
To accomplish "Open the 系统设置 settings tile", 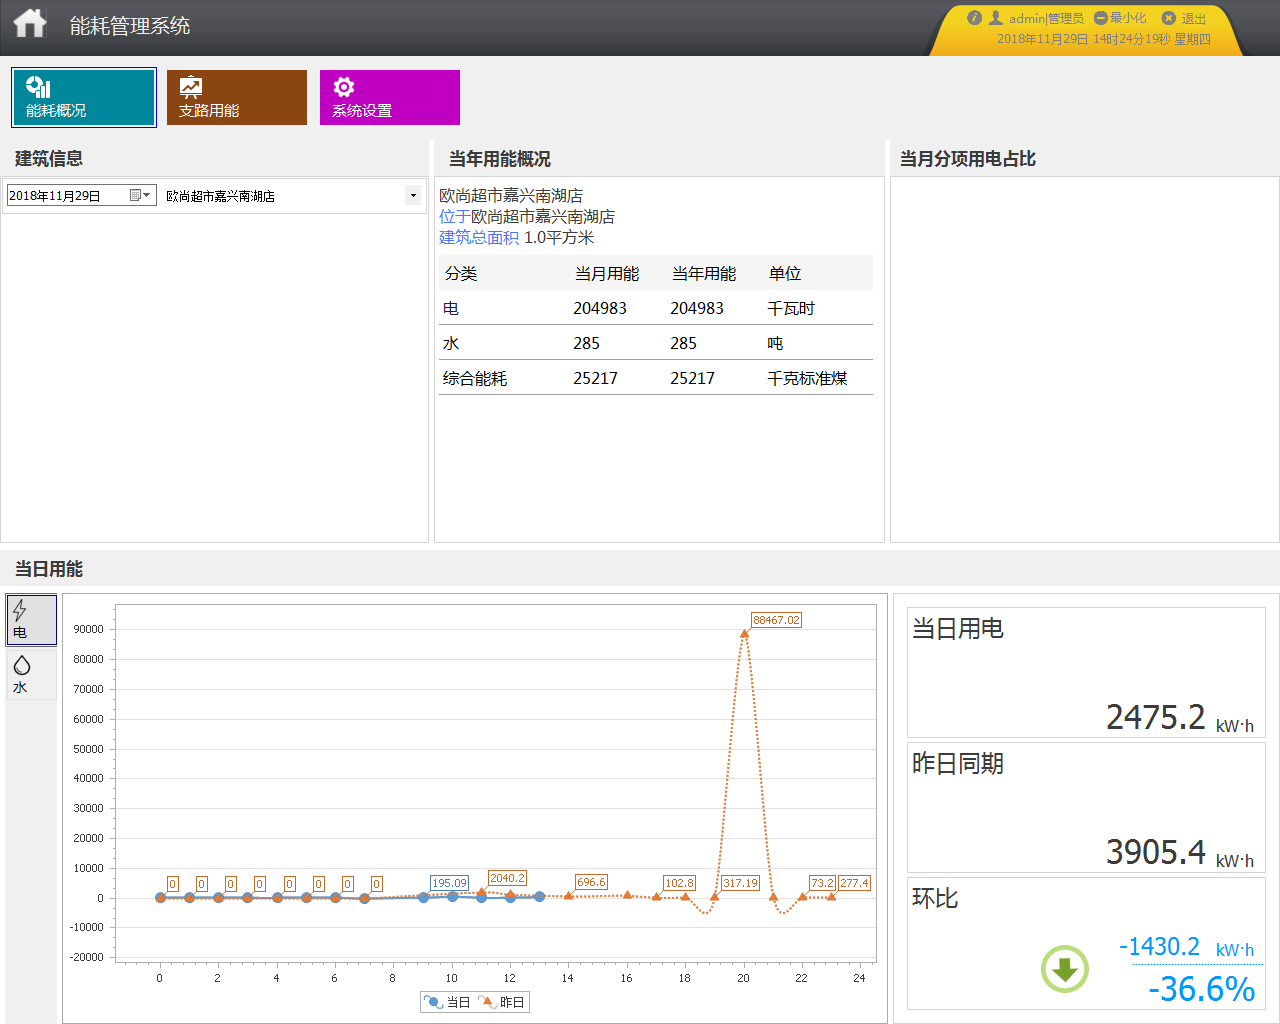I will point(389,98).
